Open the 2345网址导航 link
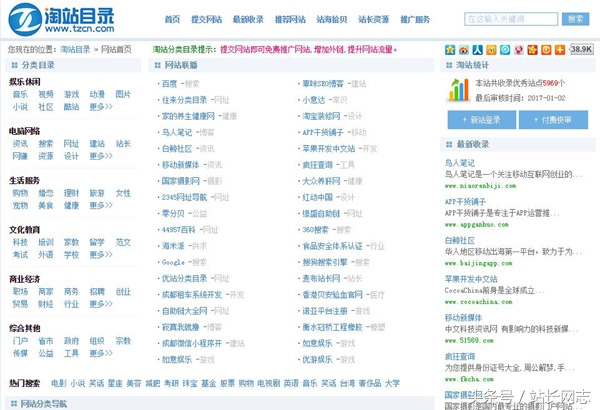Screen dimensions: 600x410 pyautogui.click(x=184, y=198)
